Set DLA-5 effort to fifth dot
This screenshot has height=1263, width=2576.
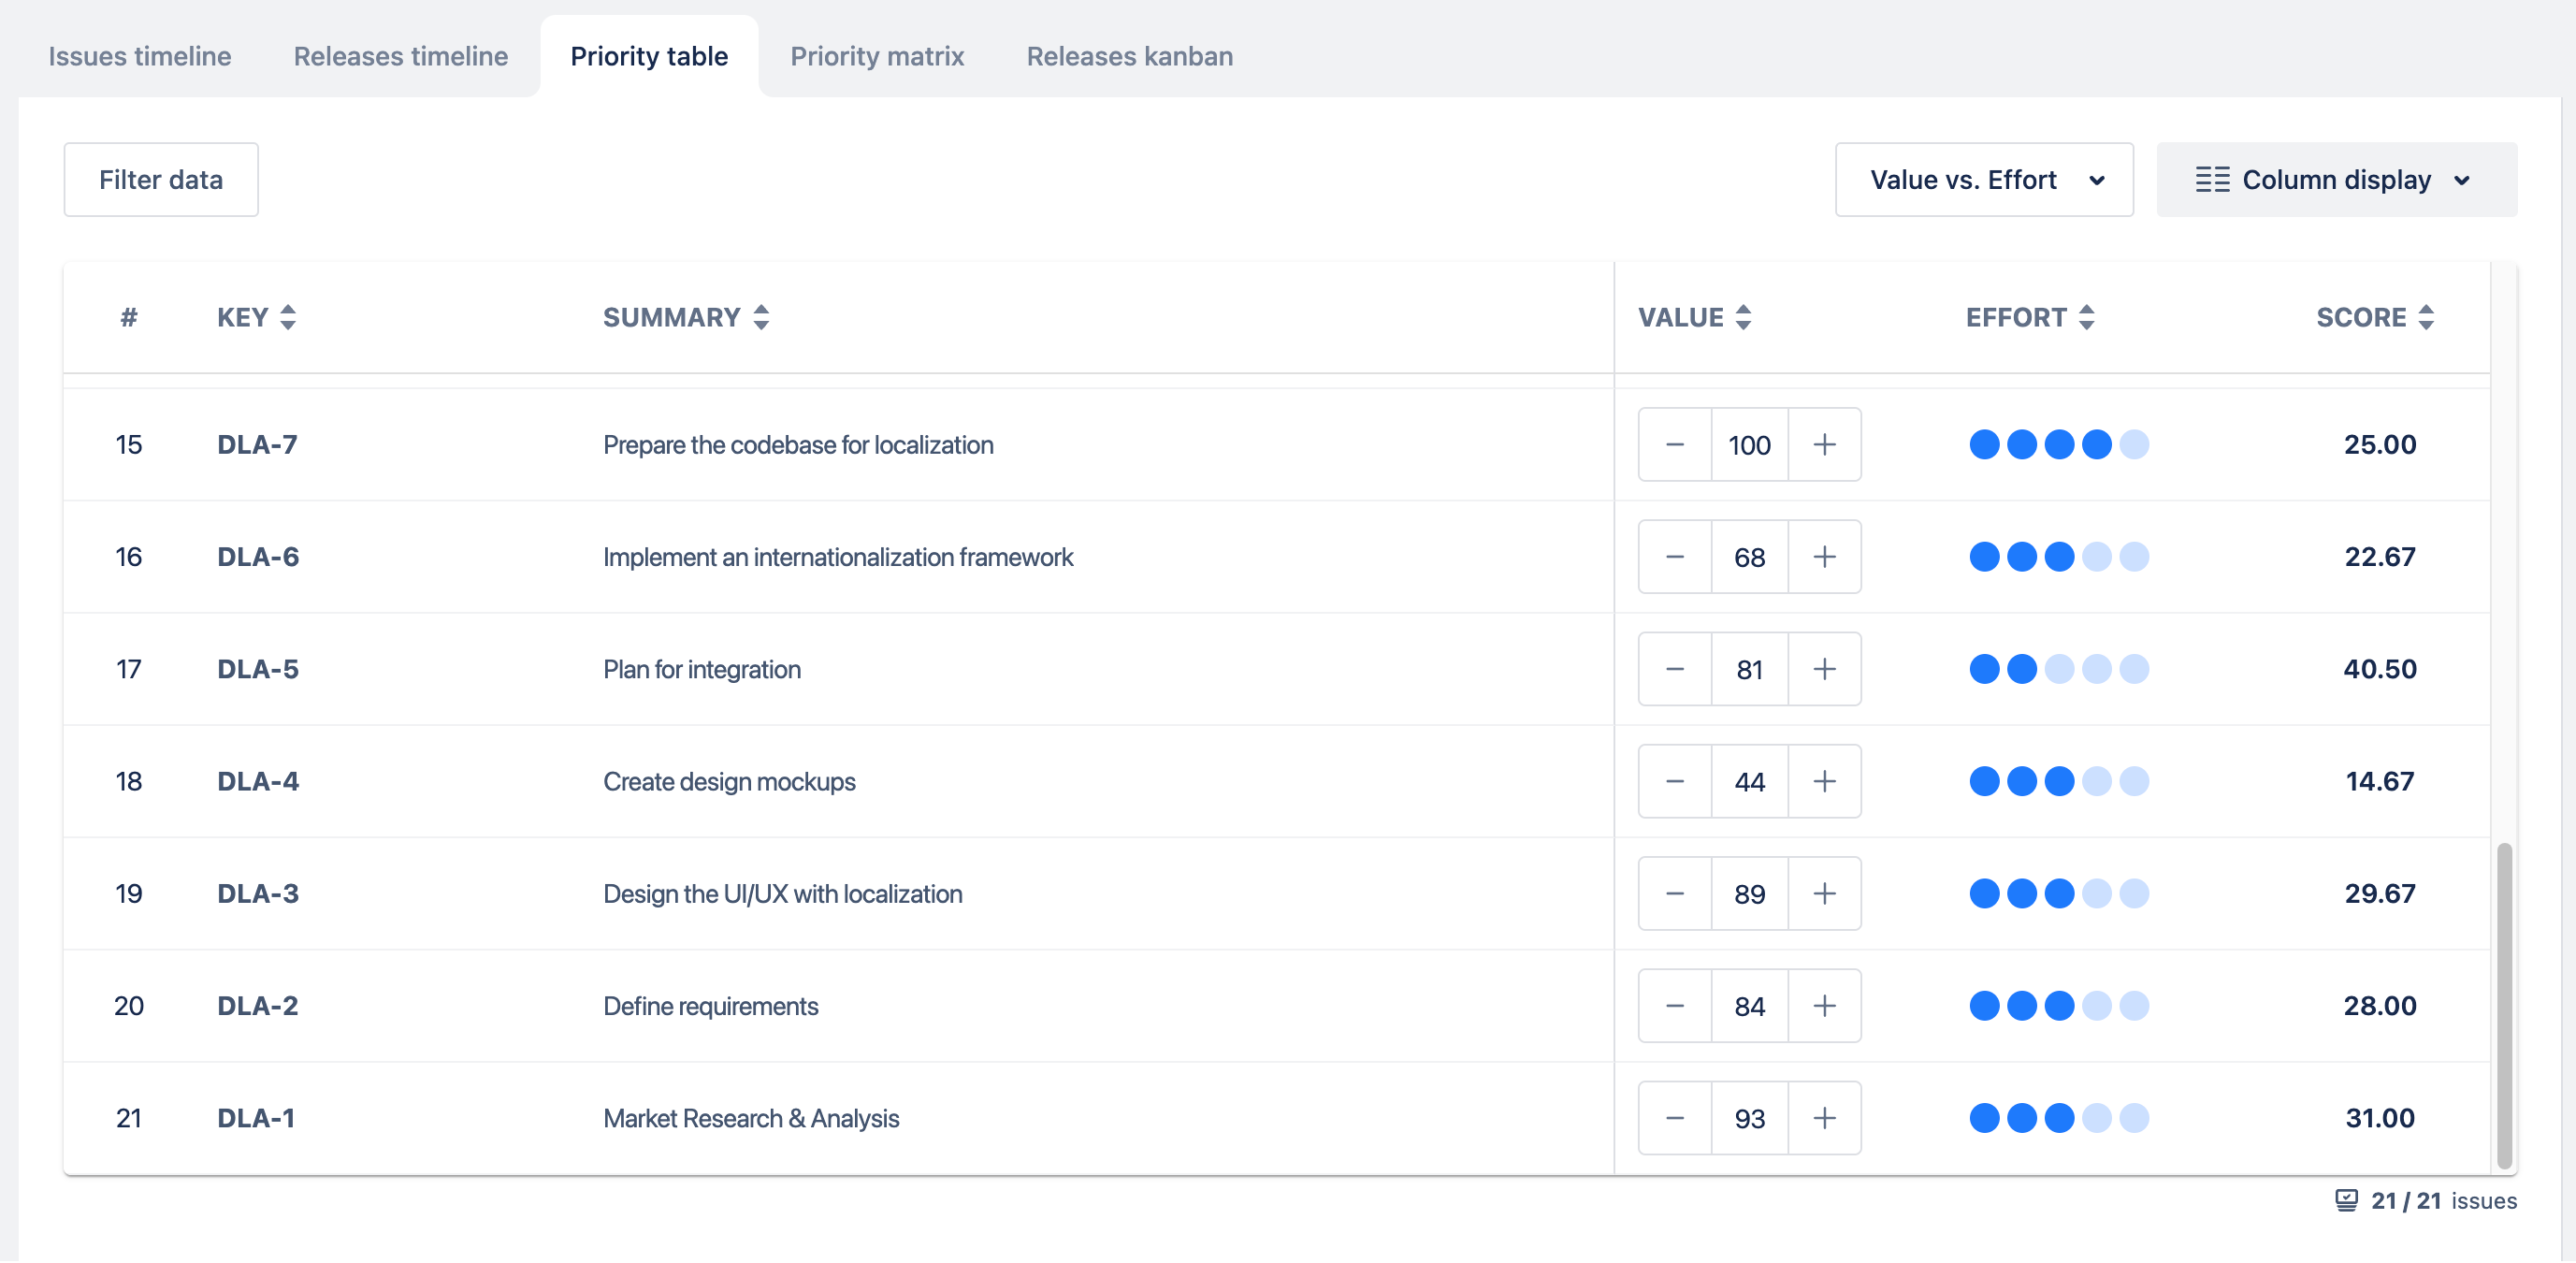[x=2134, y=669]
